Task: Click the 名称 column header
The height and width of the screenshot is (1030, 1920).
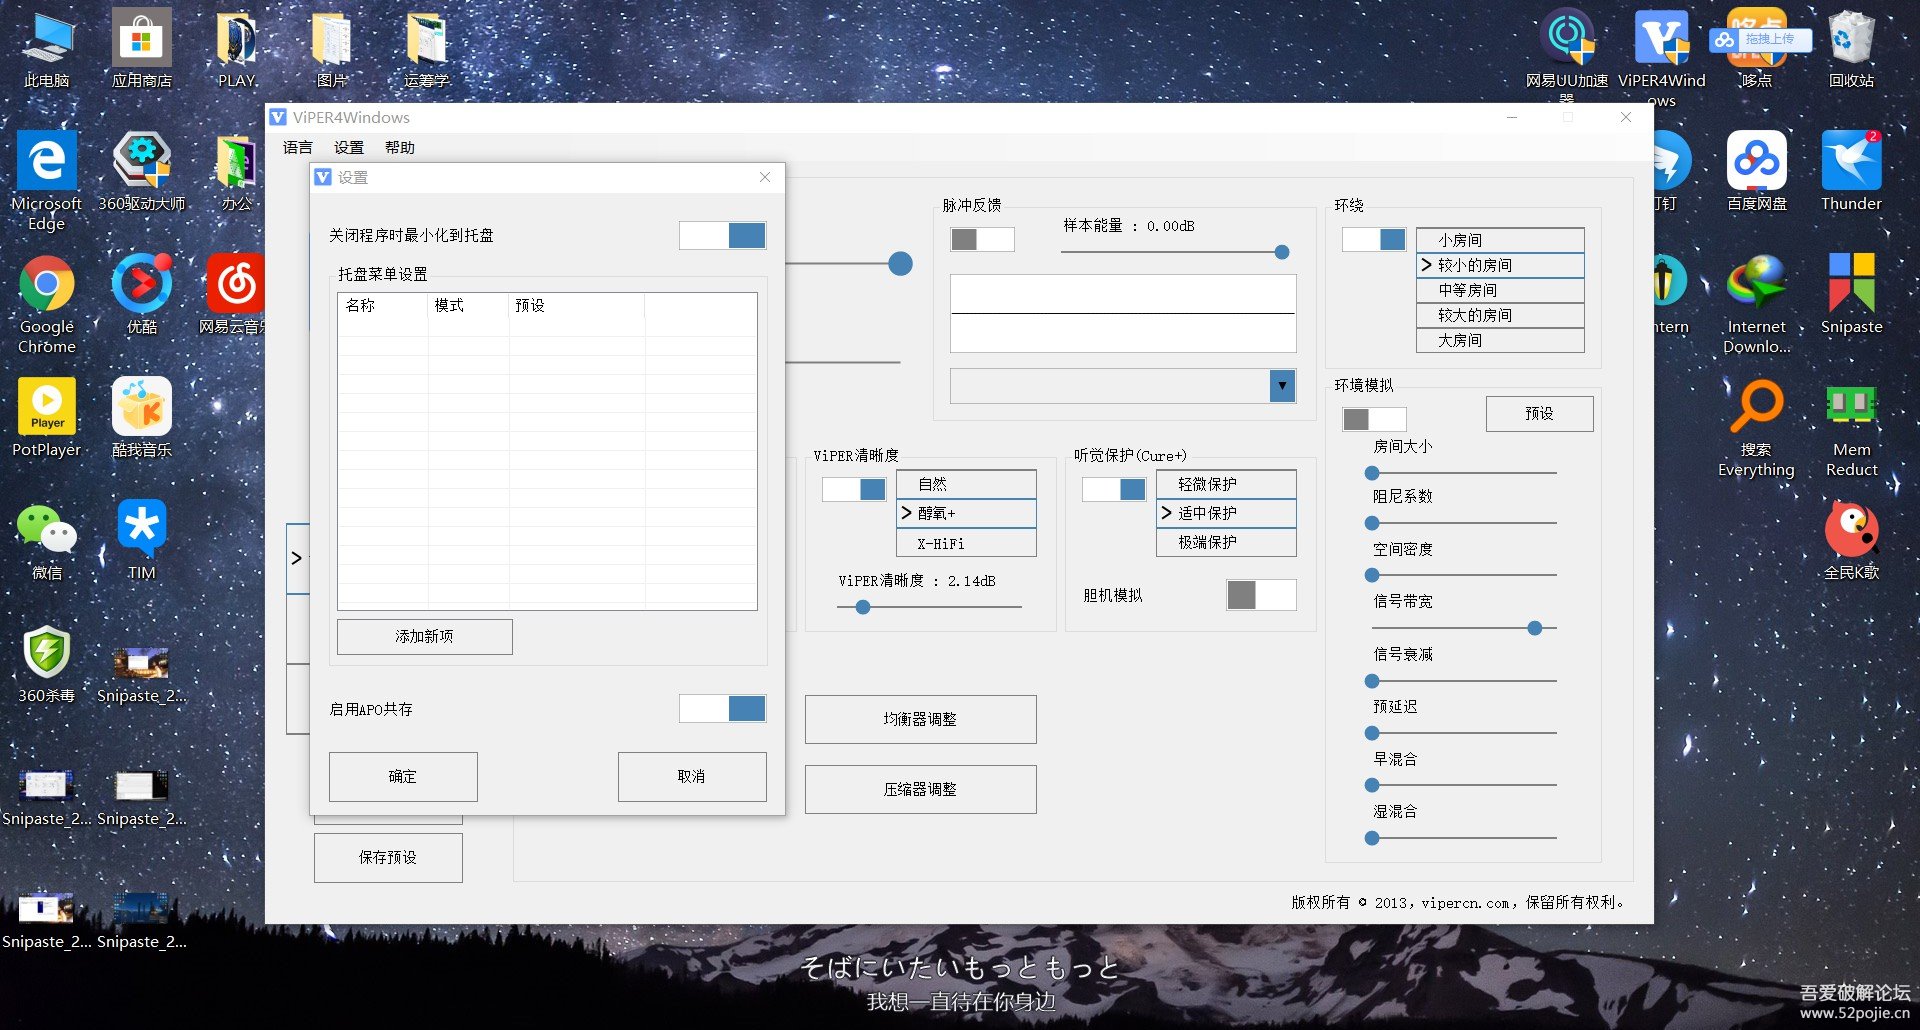Action: [x=384, y=305]
